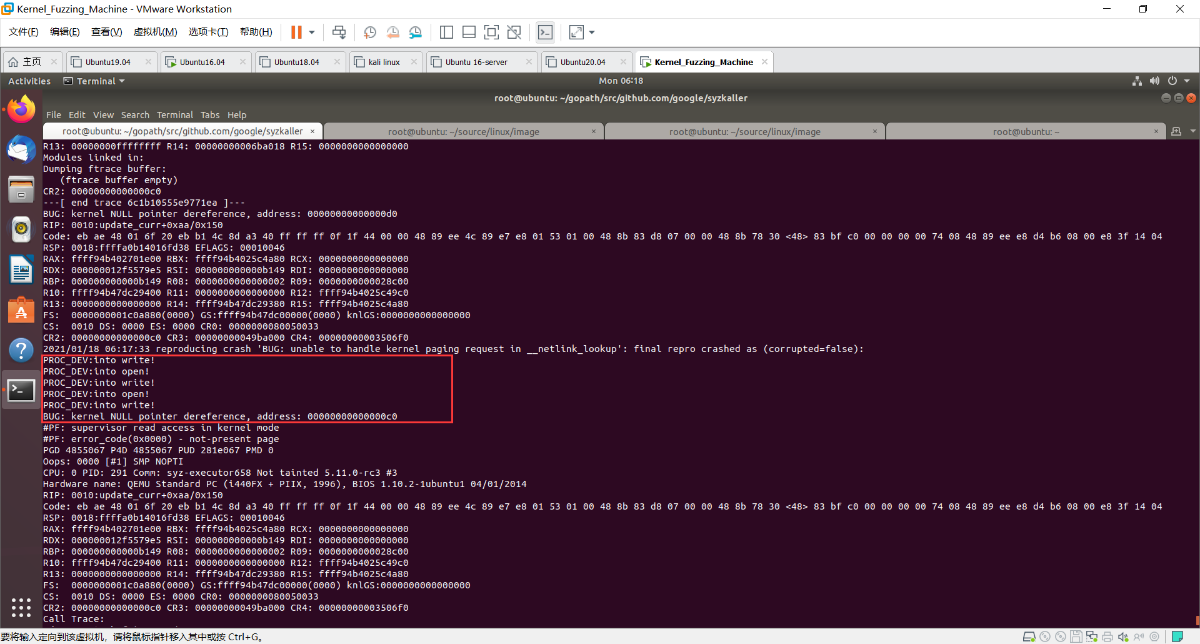Screen dimensions: 1200x644
Task: Add a new terminal tab icon
Action: coord(1176,131)
